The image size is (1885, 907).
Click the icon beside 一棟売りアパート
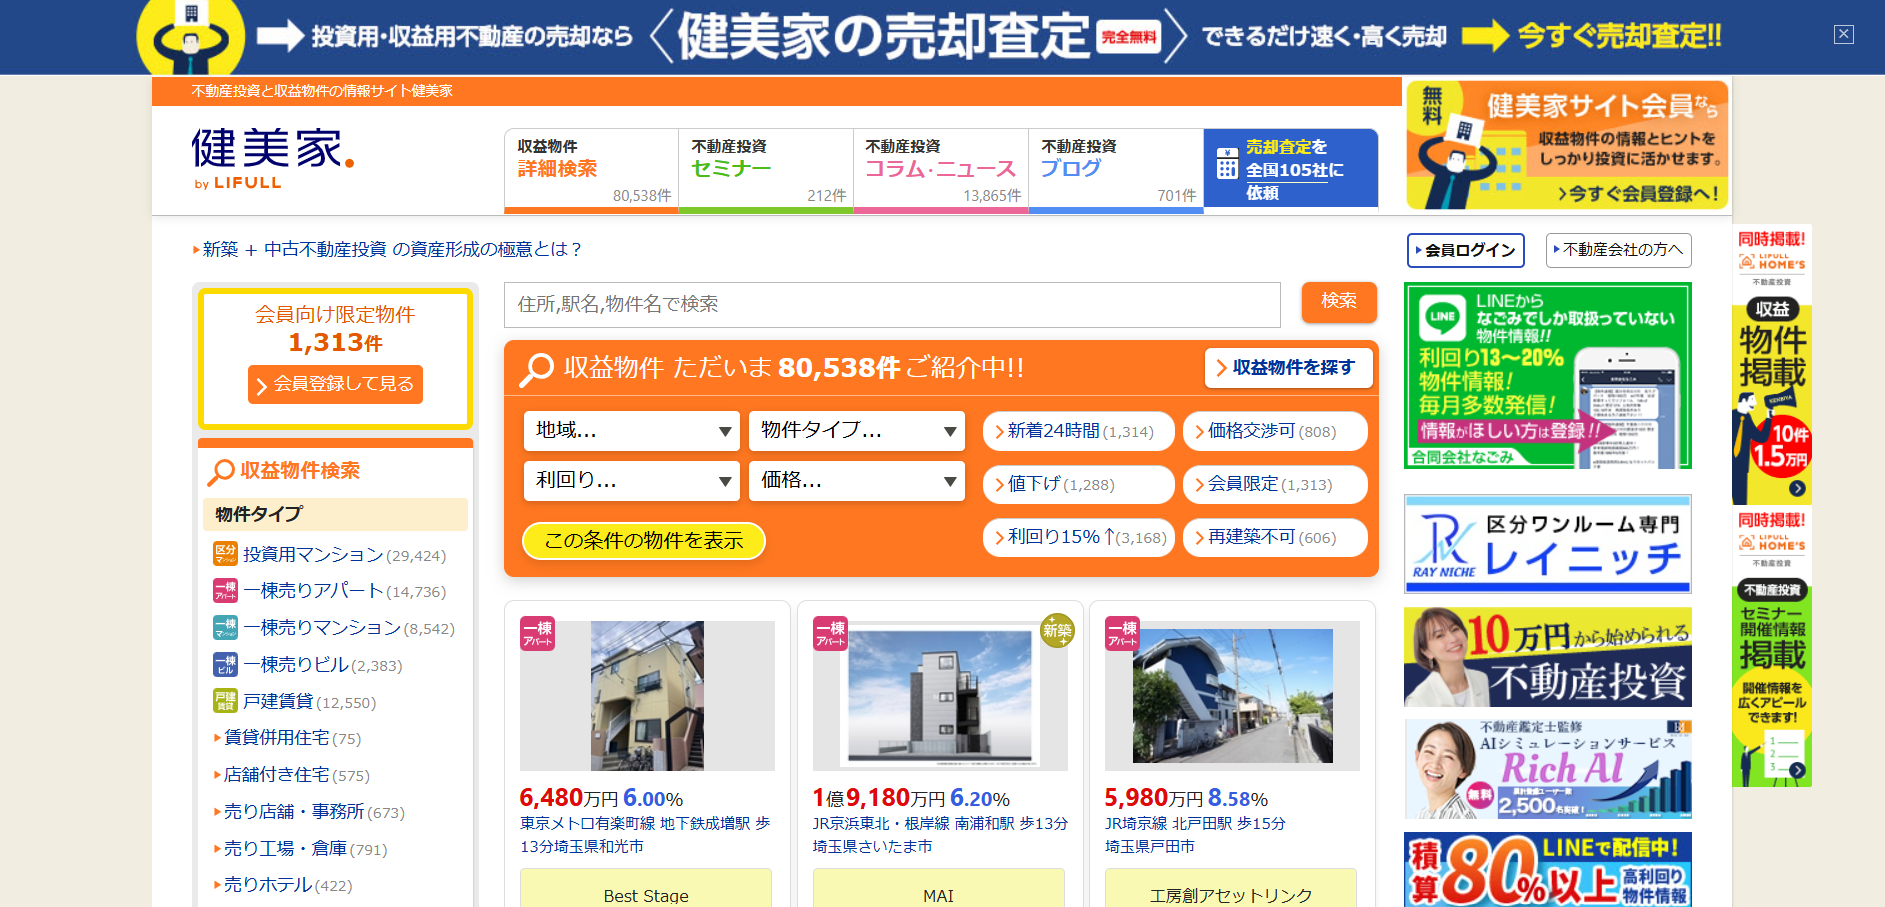click(x=225, y=591)
